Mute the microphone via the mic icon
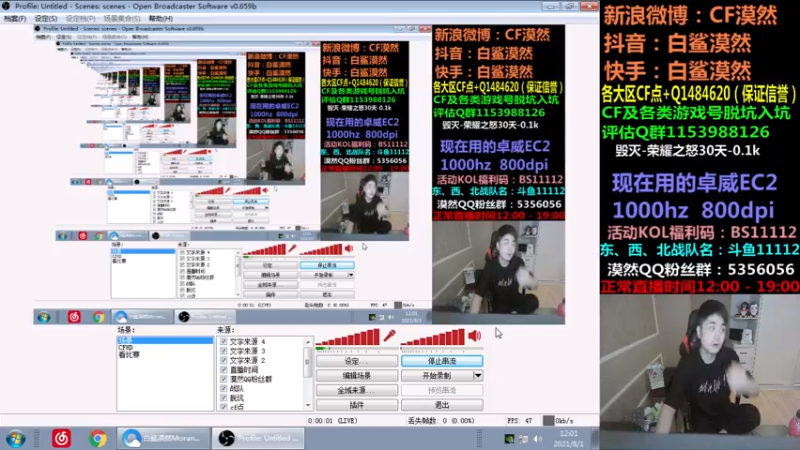The width and height of the screenshot is (800, 450). point(389,336)
